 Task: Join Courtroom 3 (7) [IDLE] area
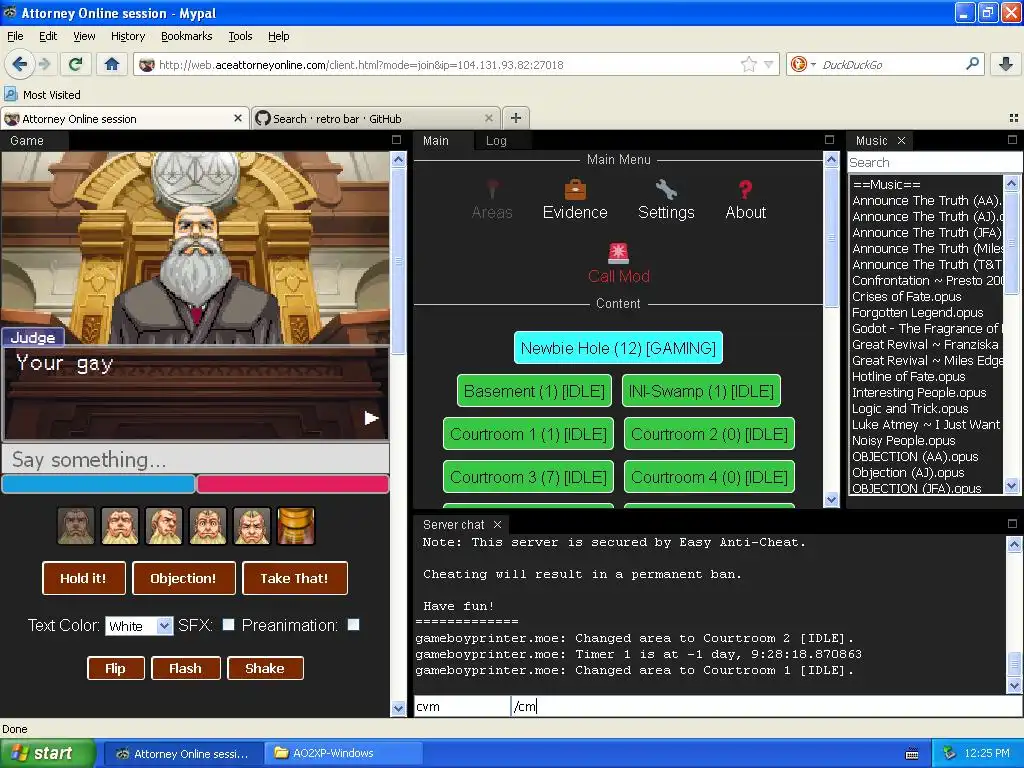click(528, 477)
